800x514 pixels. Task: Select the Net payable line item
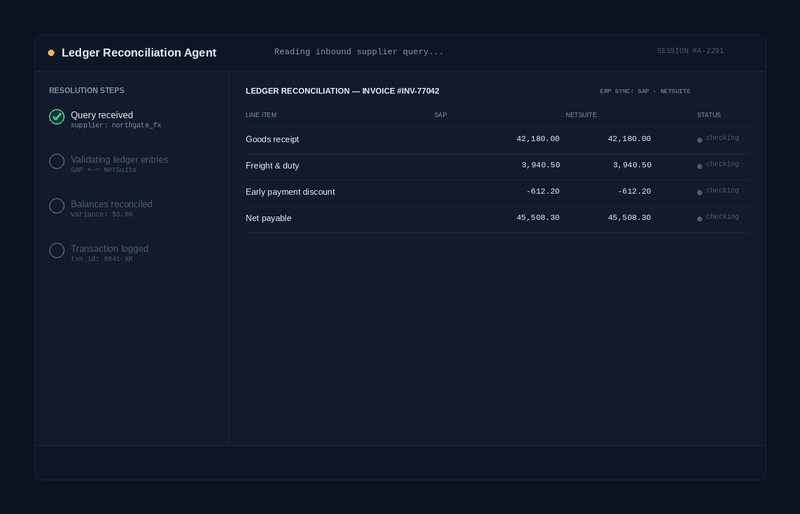[268, 218]
